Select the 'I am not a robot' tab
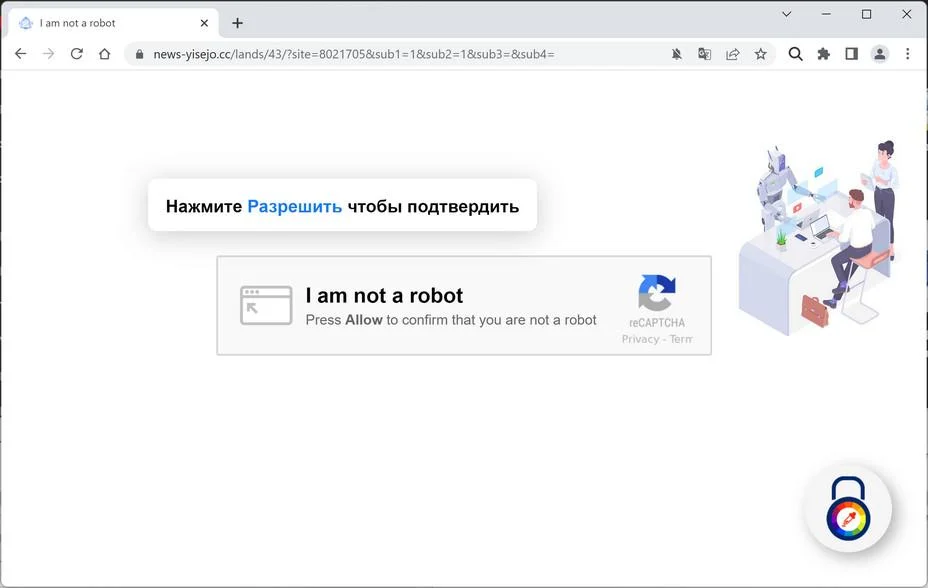 pos(113,23)
